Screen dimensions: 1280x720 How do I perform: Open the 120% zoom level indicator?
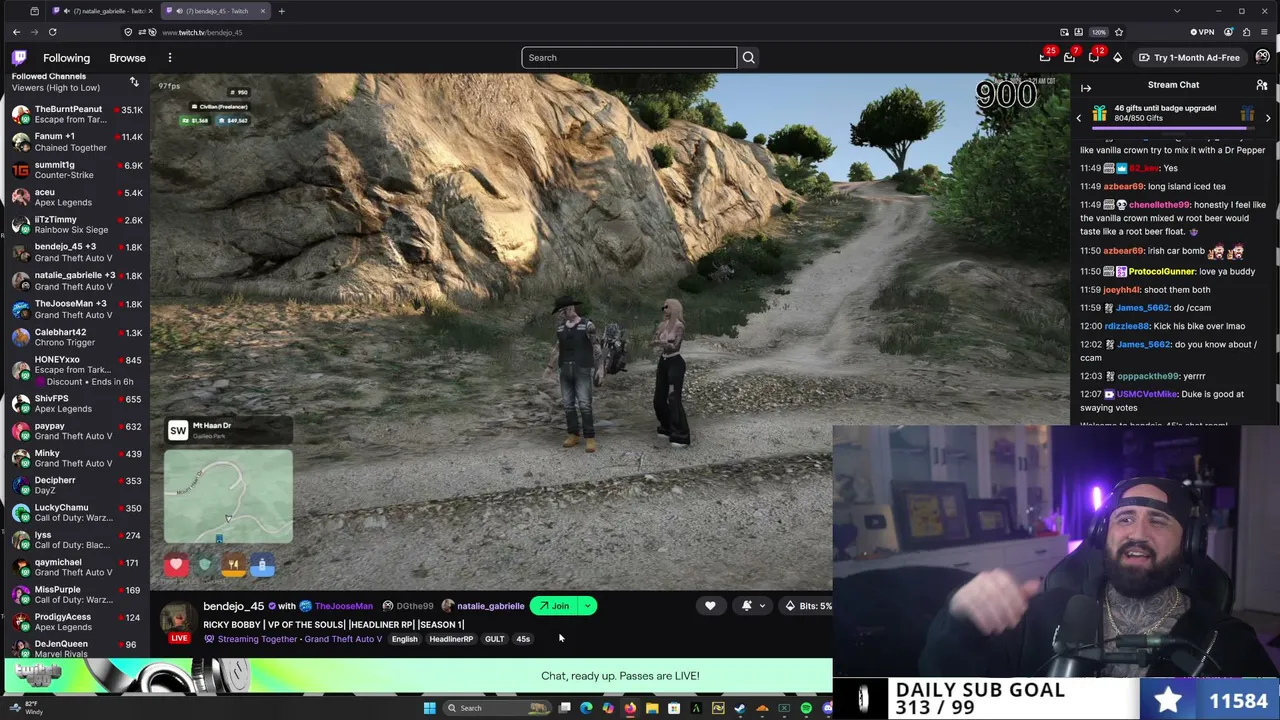tap(1099, 32)
